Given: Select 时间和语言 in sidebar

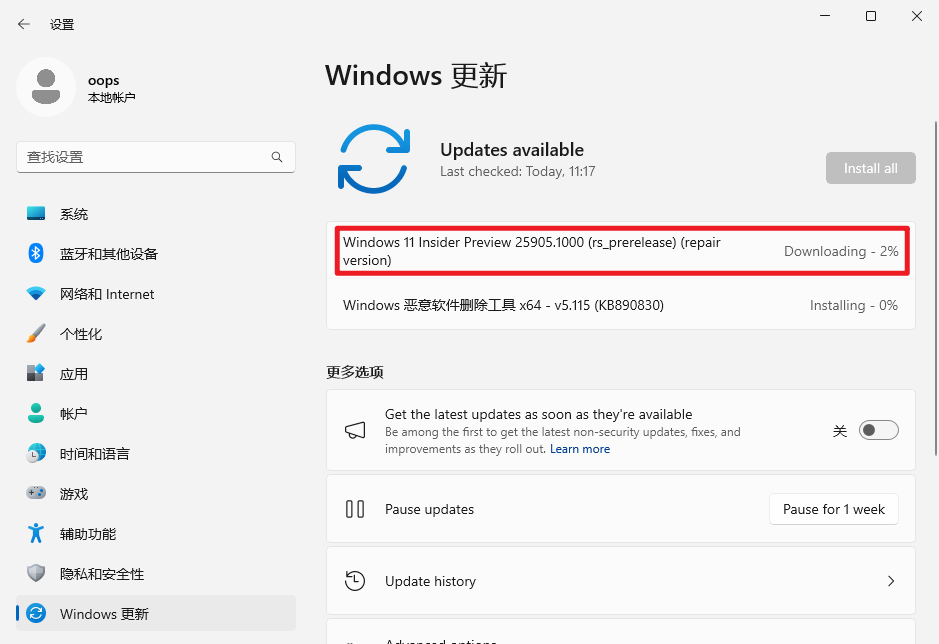Looking at the screenshot, I should [94, 454].
